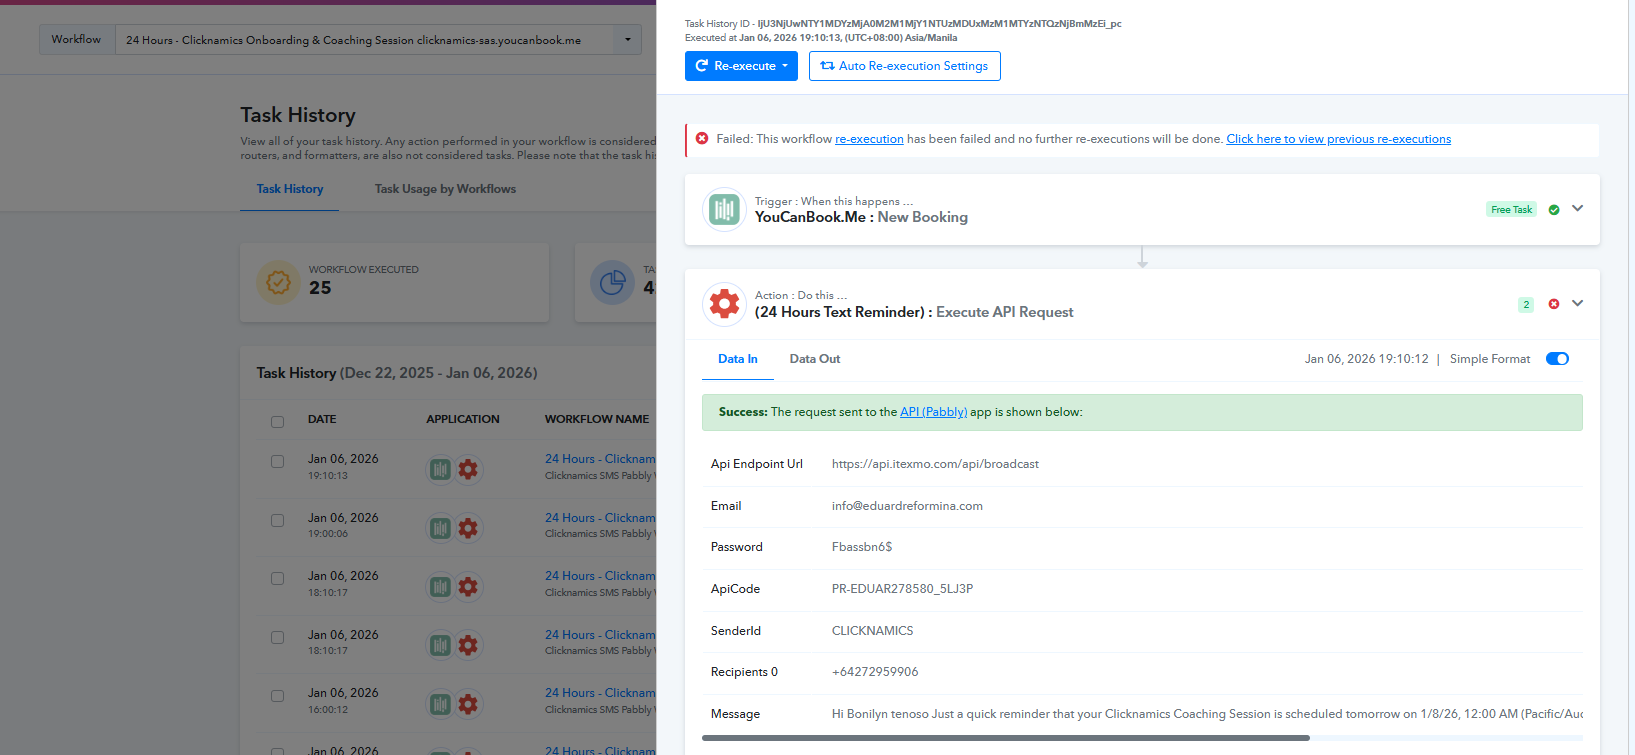Screen dimensions: 1635x755
Task: Click the red error status on the action step
Action: point(1554,304)
